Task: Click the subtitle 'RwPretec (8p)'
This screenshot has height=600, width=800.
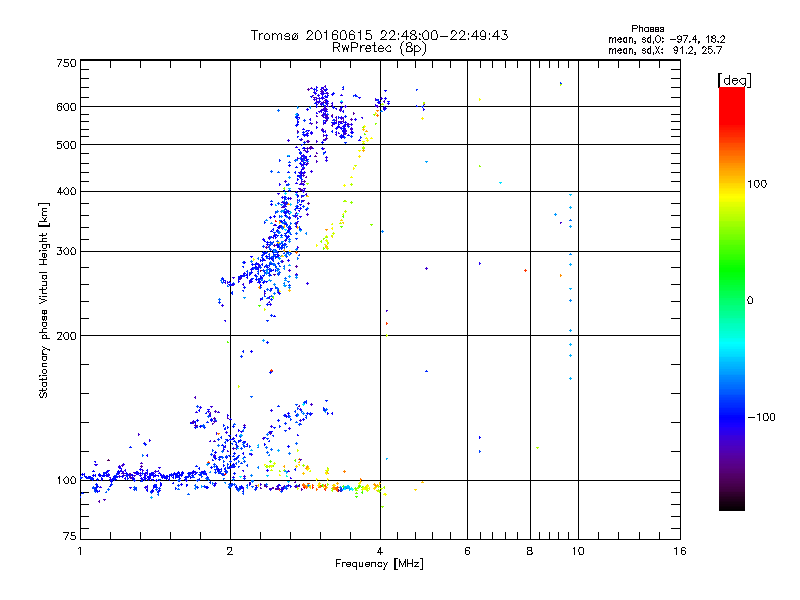Action: [x=379, y=48]
